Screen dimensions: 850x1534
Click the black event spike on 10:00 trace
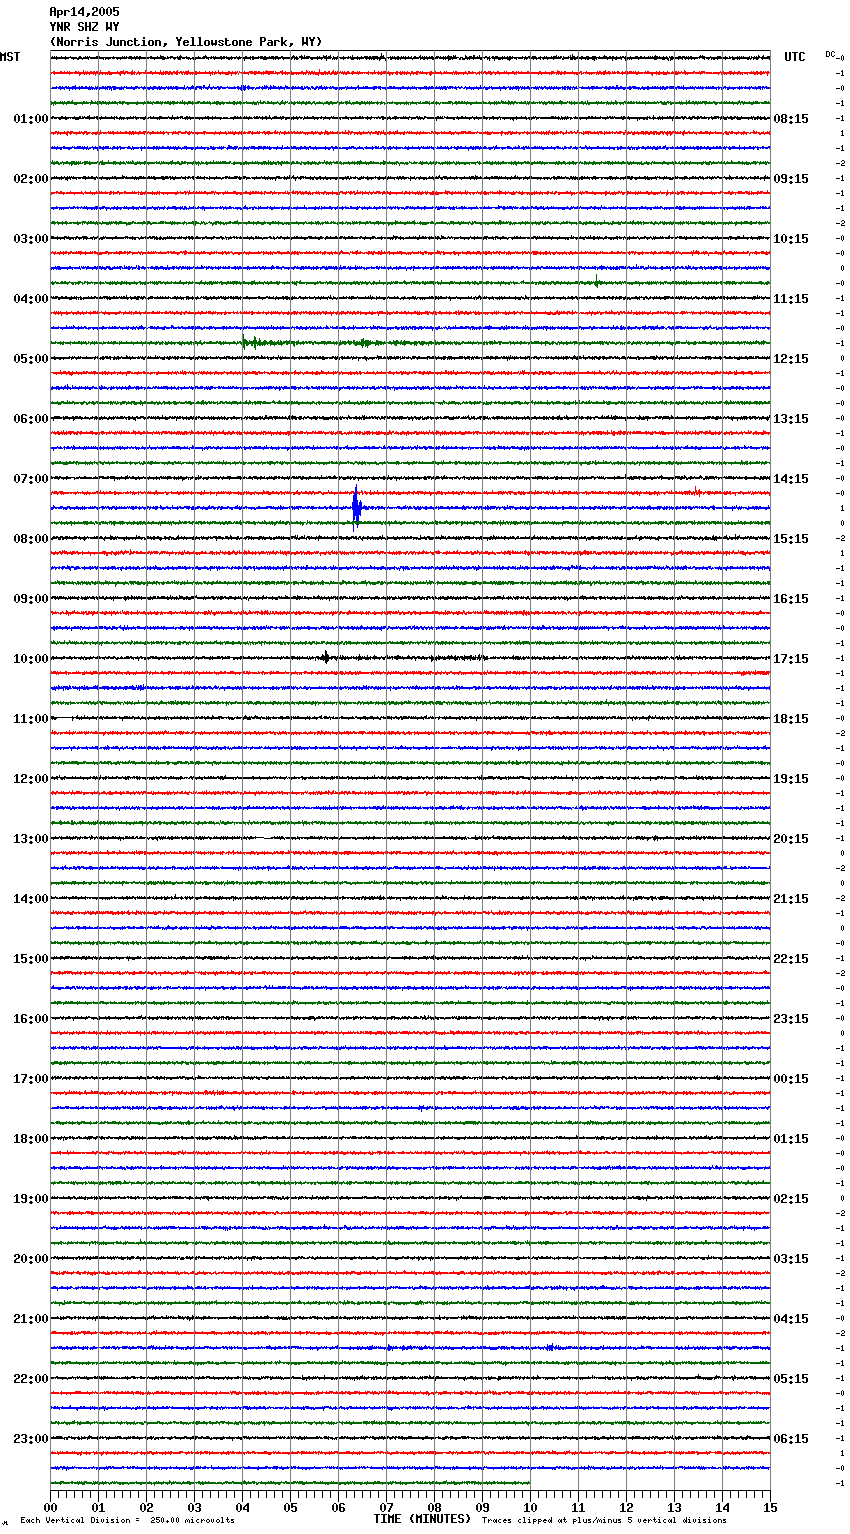point(326,657)
